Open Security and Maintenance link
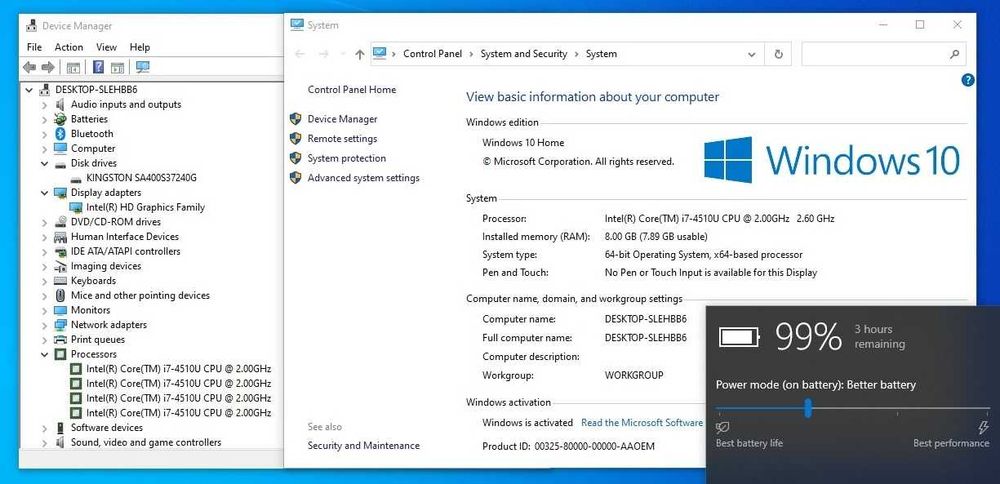 (x=364, y=446)
